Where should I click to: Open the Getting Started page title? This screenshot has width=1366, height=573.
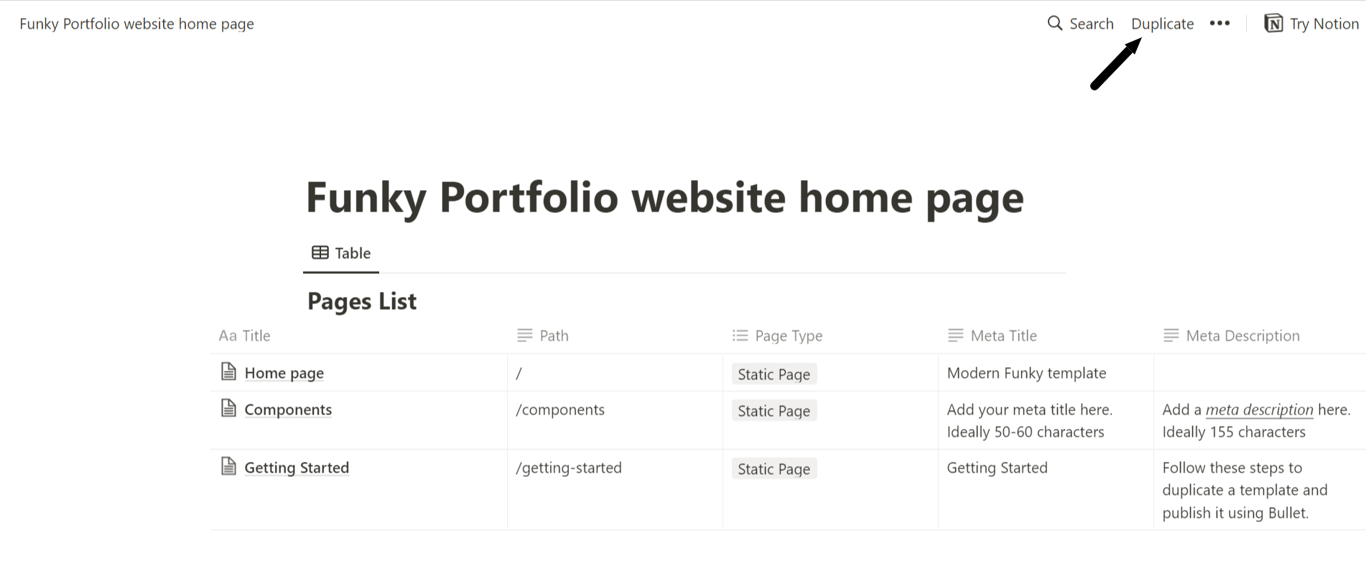click(296, 467)
